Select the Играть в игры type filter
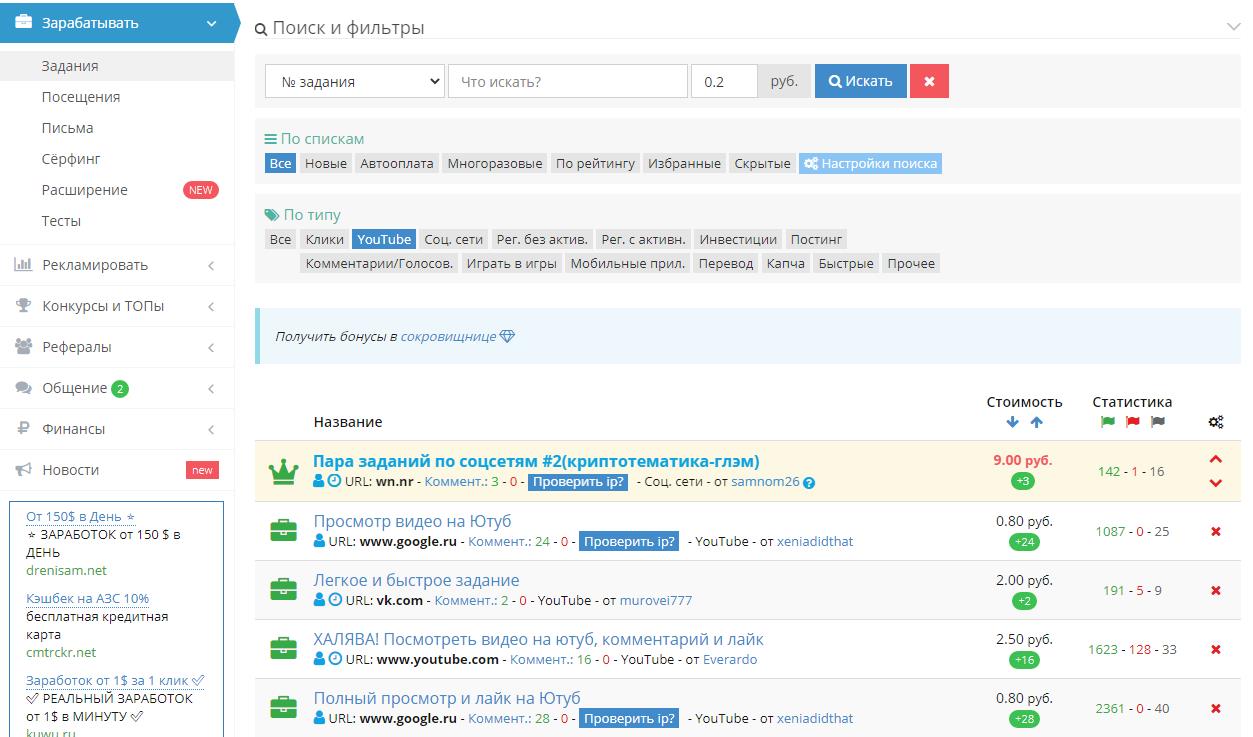This screenshot has height=737, width=1253. pyautogui.click(x=512, y=263)
